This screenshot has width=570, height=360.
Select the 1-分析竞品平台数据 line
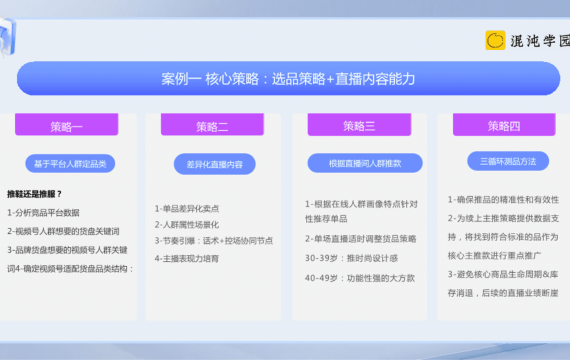(x=43, y=213)
